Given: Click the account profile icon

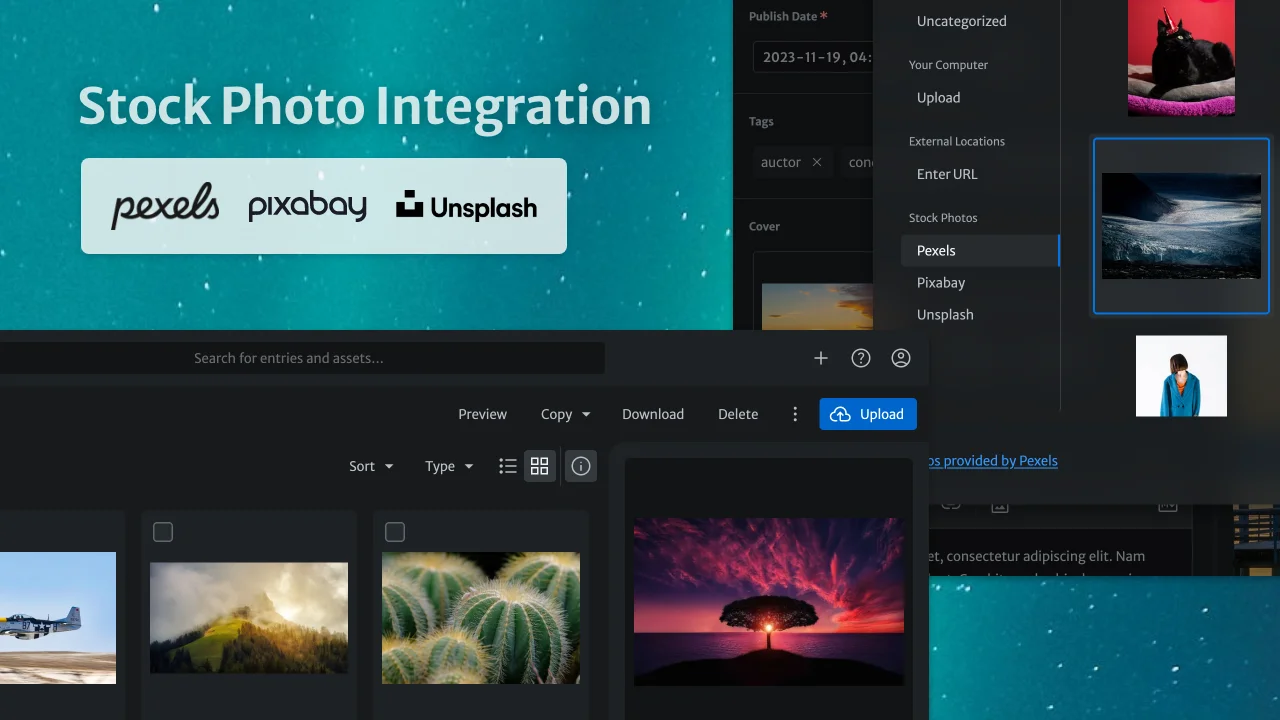Looking at the screenshot, I should pyautogui.click(x=901, y=357).
